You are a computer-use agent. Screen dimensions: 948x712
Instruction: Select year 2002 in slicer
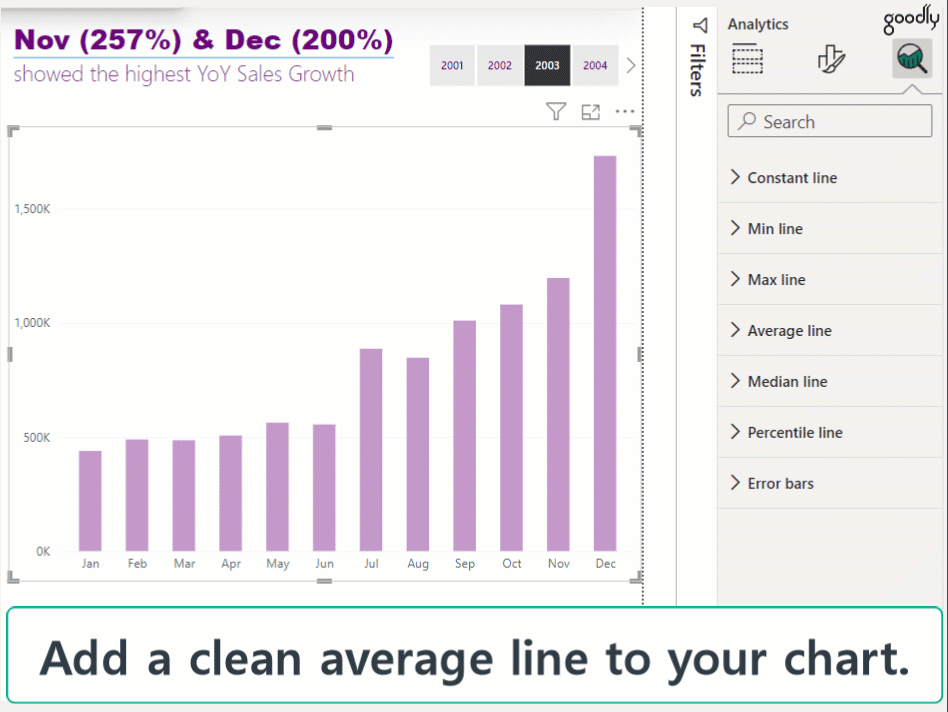(x=500, y=66)
